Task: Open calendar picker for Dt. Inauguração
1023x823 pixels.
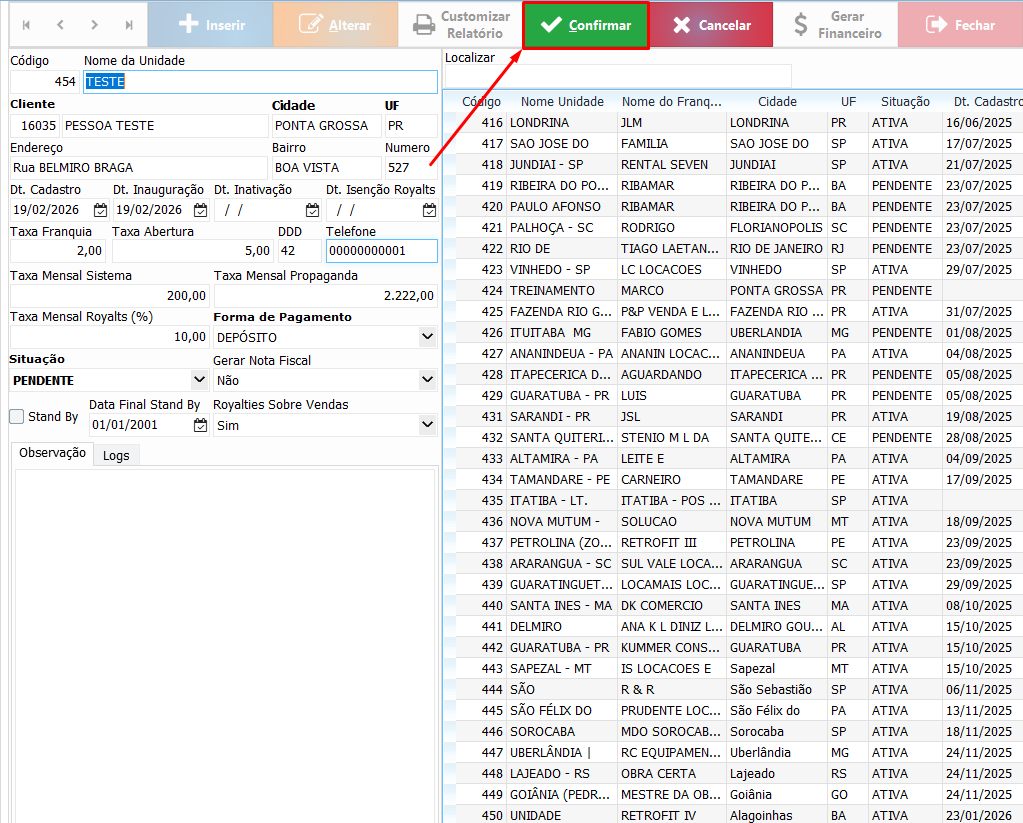Action: point(200,210)
